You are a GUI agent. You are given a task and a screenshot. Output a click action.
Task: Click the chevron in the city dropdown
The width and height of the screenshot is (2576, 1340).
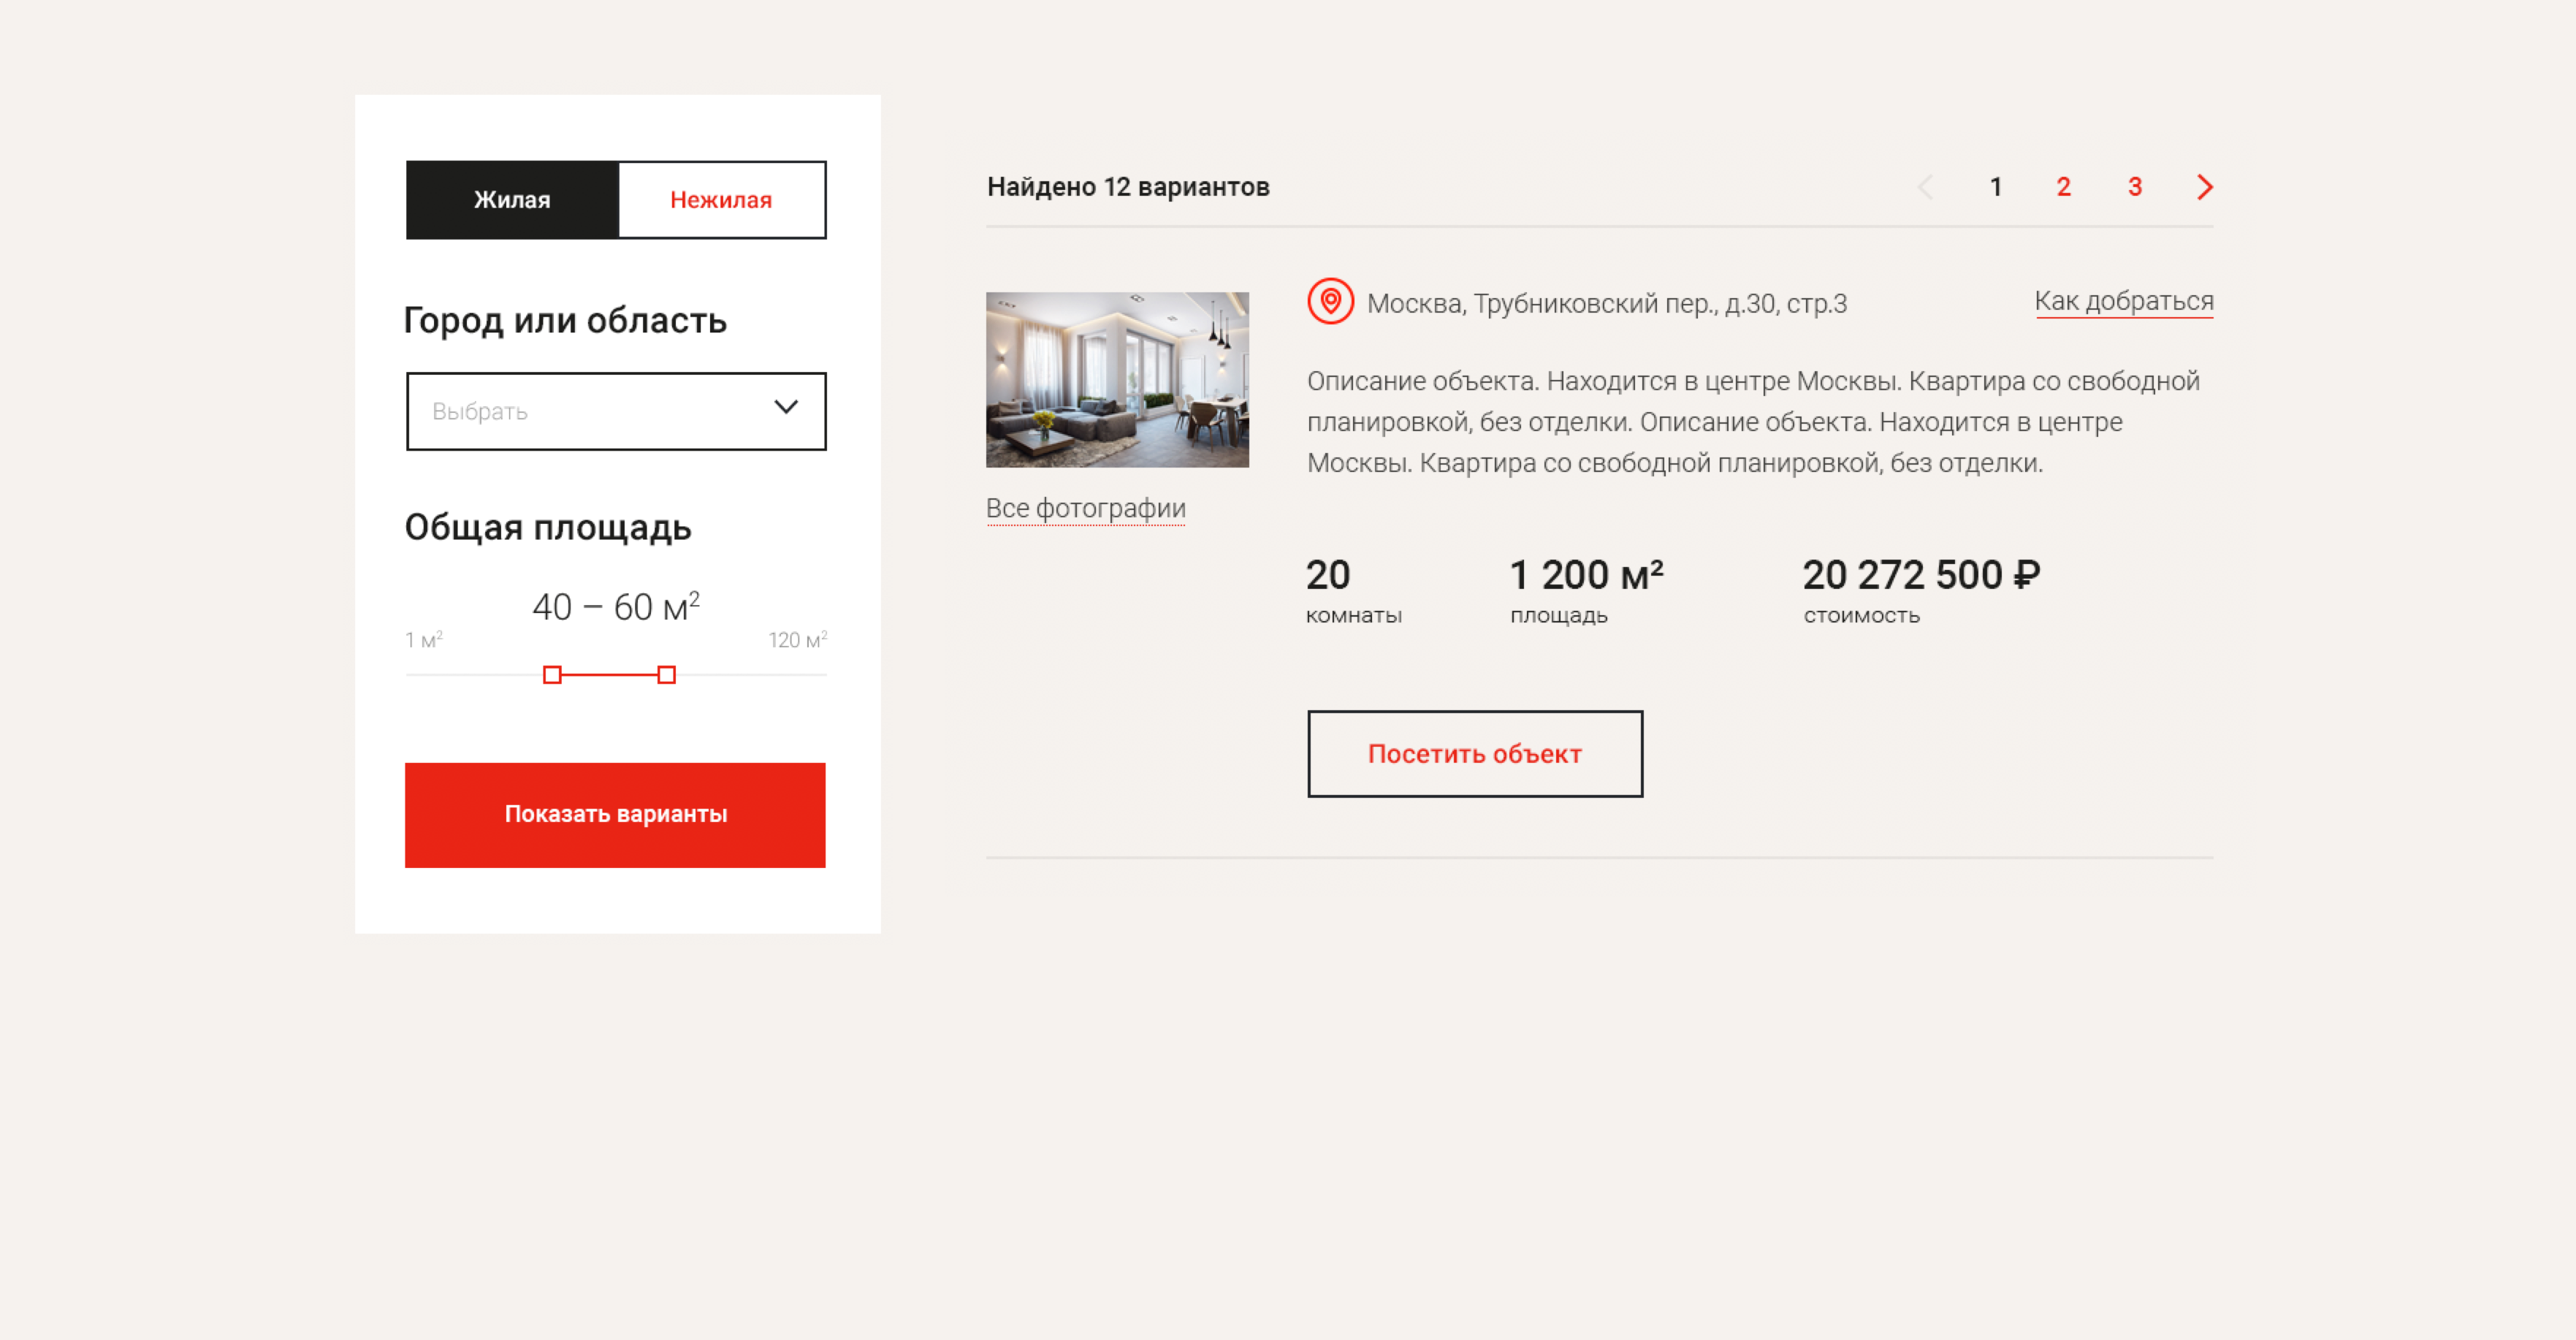click(x=786, y=408)
